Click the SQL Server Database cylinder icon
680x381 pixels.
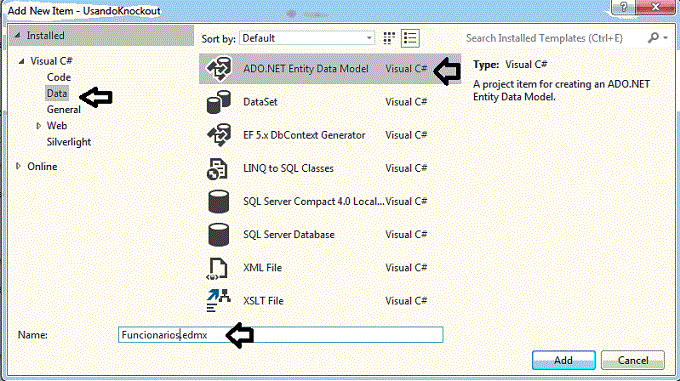point(218,234)
